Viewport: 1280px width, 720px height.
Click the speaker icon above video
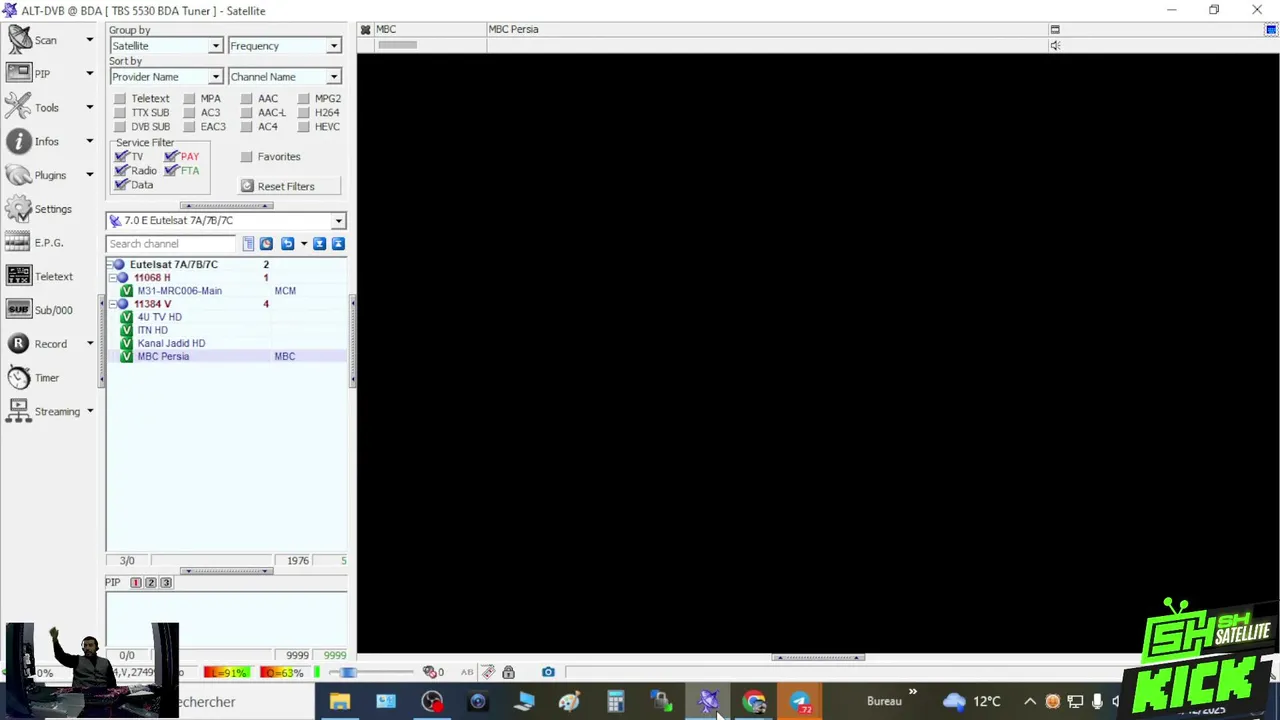click(1055, 46)
